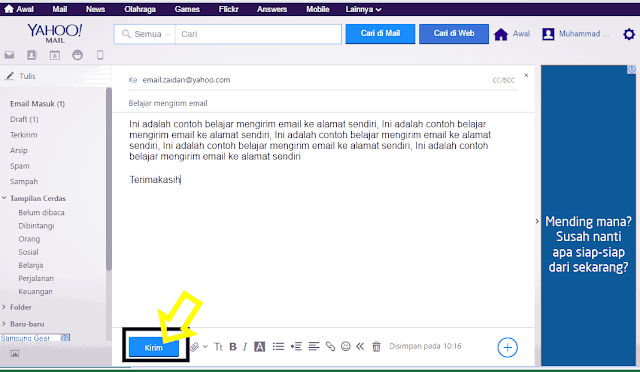Image resolution: width=640 pixels, height=372 pixels.
Task: Open the Terkirim folder
Action: [x=24, y=135]
